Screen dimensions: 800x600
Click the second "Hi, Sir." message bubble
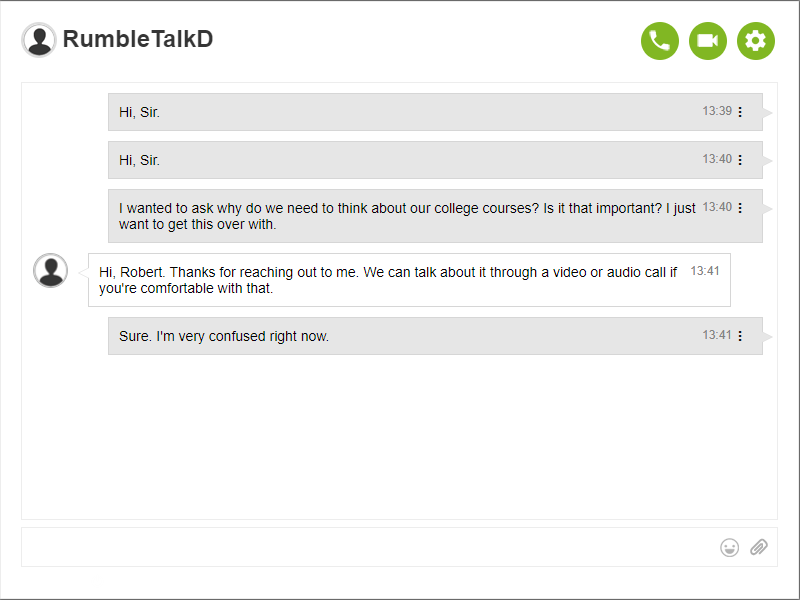pos(400,160)
